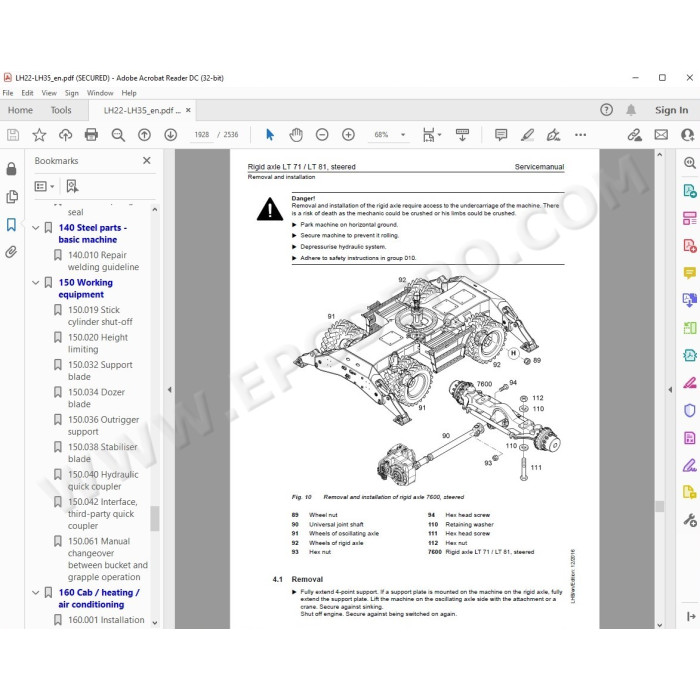The image size is (700, 700).
Task: Send file by email envelope
Action: (661, 135)
